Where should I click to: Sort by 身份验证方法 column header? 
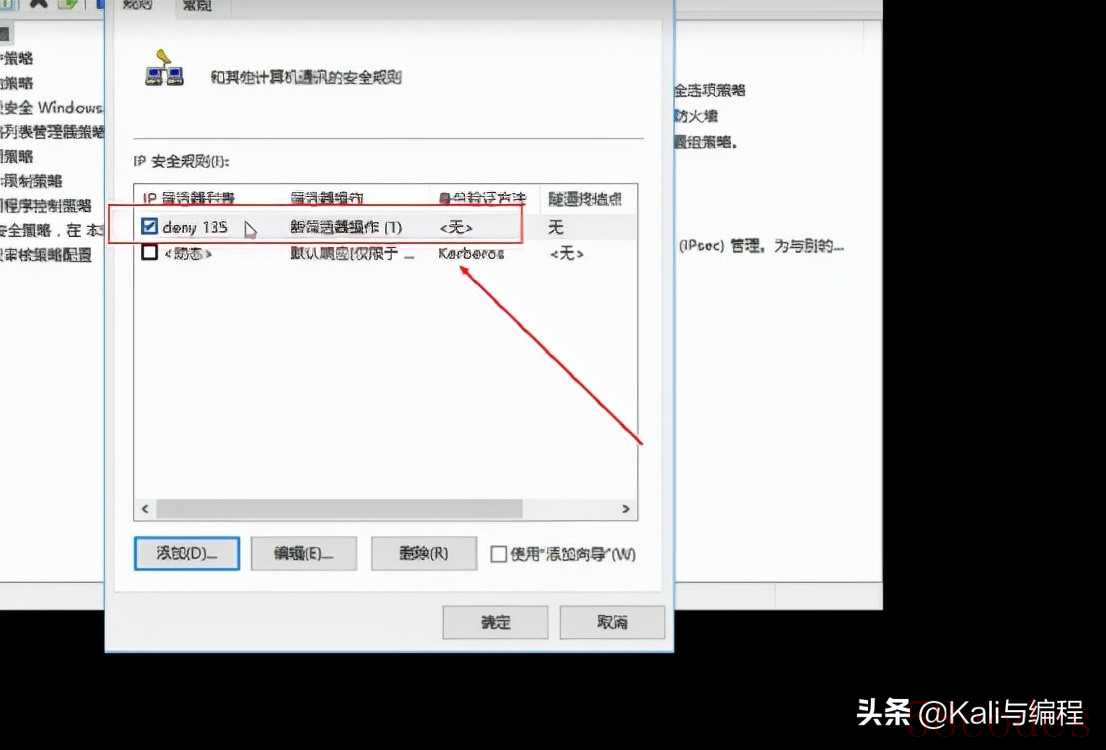482,199
